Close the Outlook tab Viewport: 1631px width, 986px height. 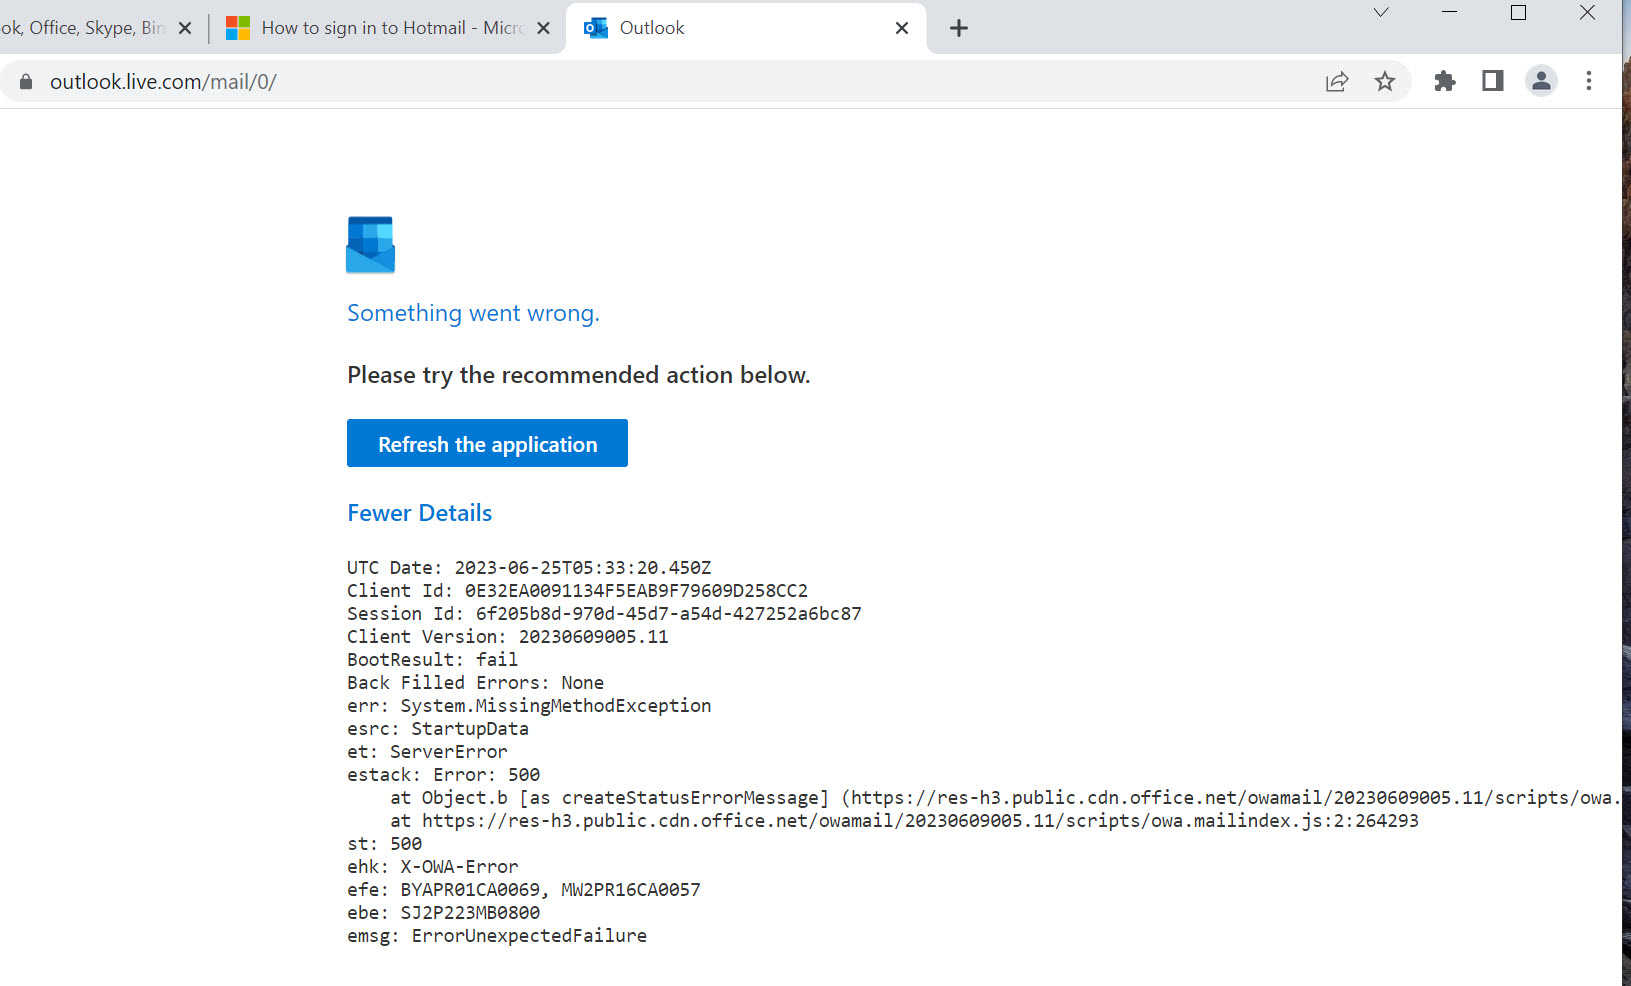(x=902, y=28)
